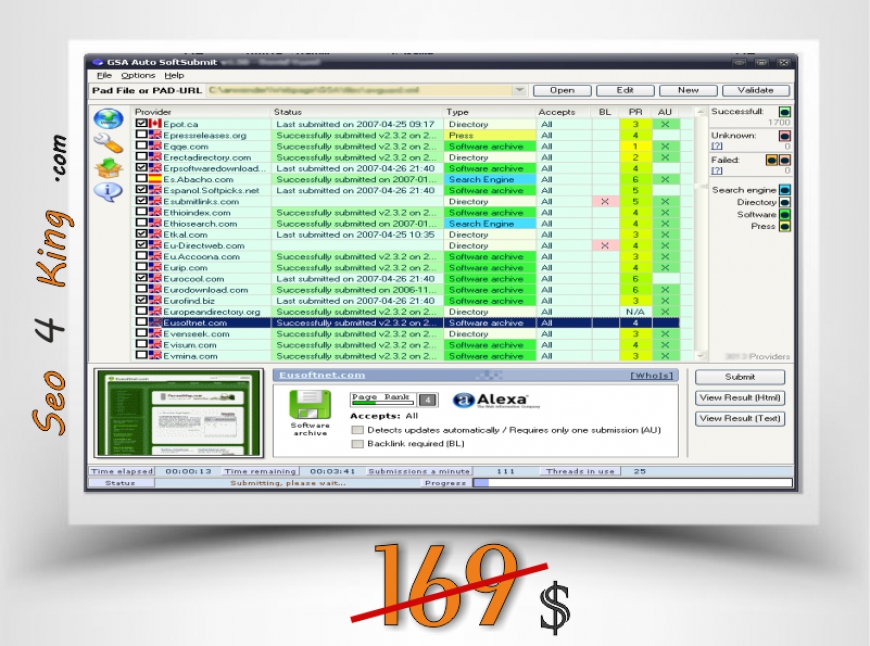Click the BL red mark for Esubmitlinks.com
The image size is (870, 646).
pyautogui.click(x=605, y=201)
